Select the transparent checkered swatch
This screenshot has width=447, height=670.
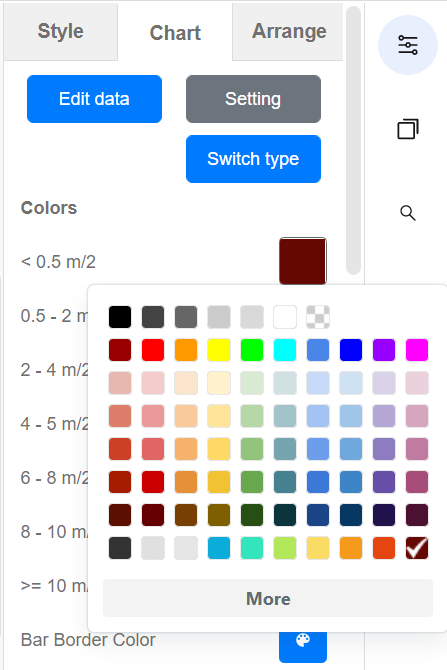318,317
